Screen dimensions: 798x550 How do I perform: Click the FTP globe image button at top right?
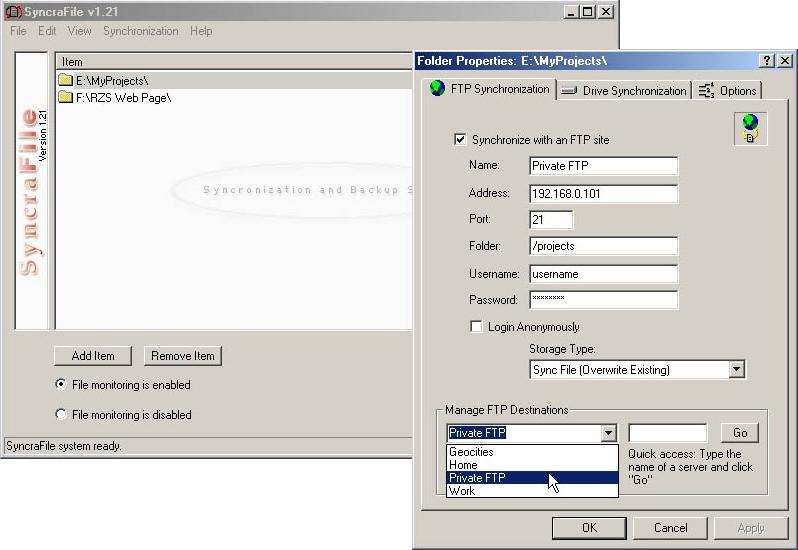pos(750,128)
